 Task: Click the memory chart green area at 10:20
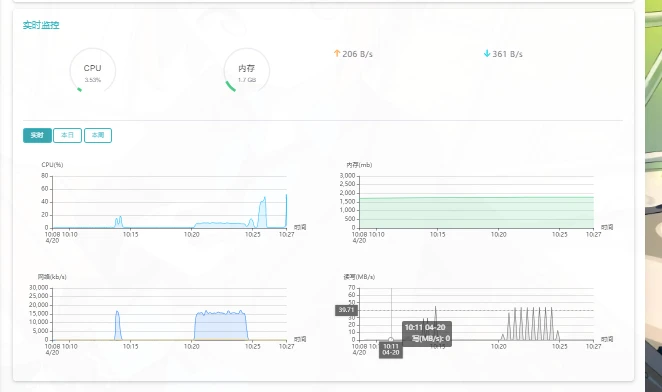[499, 212]
